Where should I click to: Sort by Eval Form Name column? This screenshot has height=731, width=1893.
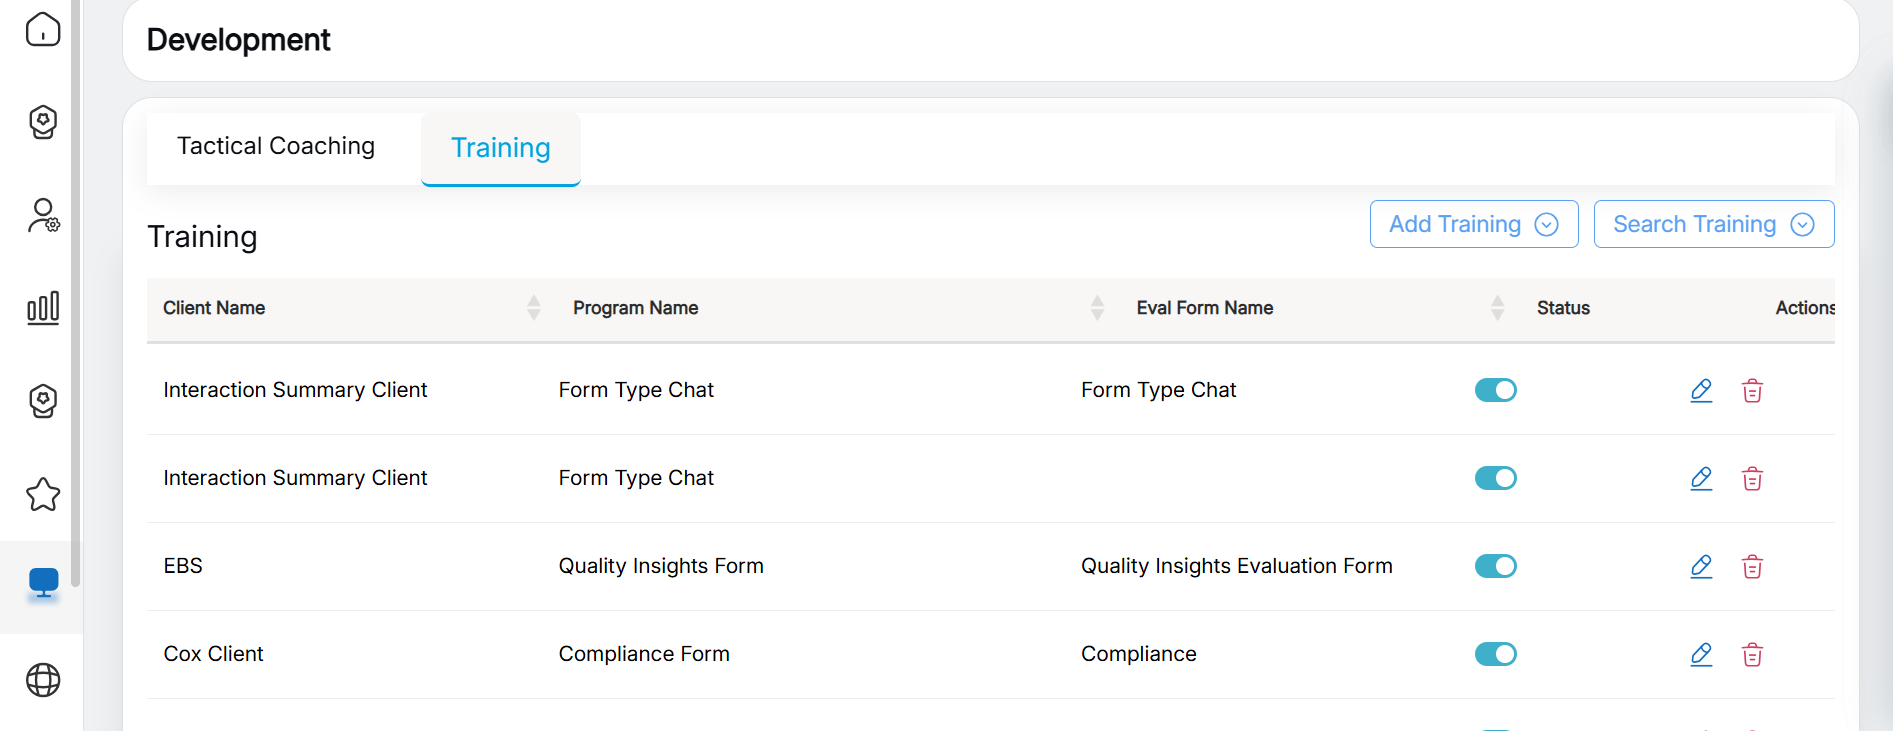[1497, 308]
